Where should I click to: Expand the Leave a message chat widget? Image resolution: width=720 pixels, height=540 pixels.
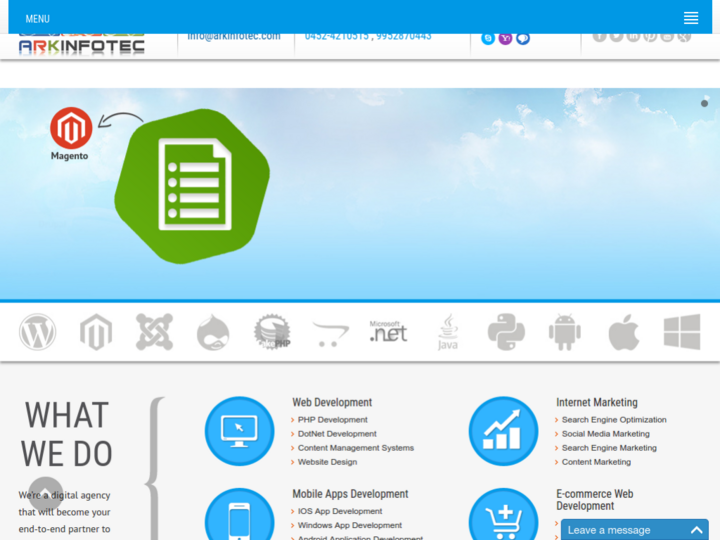[x=634, y=529]
